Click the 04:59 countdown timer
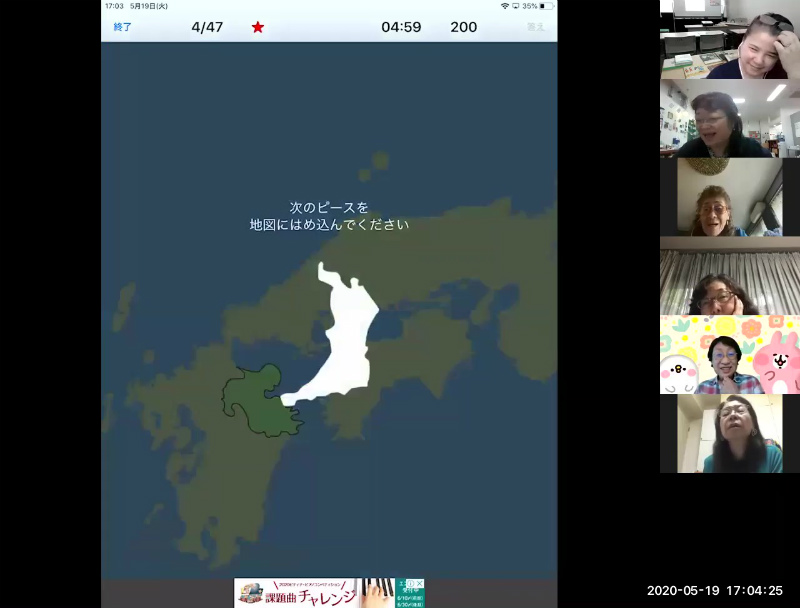This screenshot has width=800, height=608. (401, 27)
